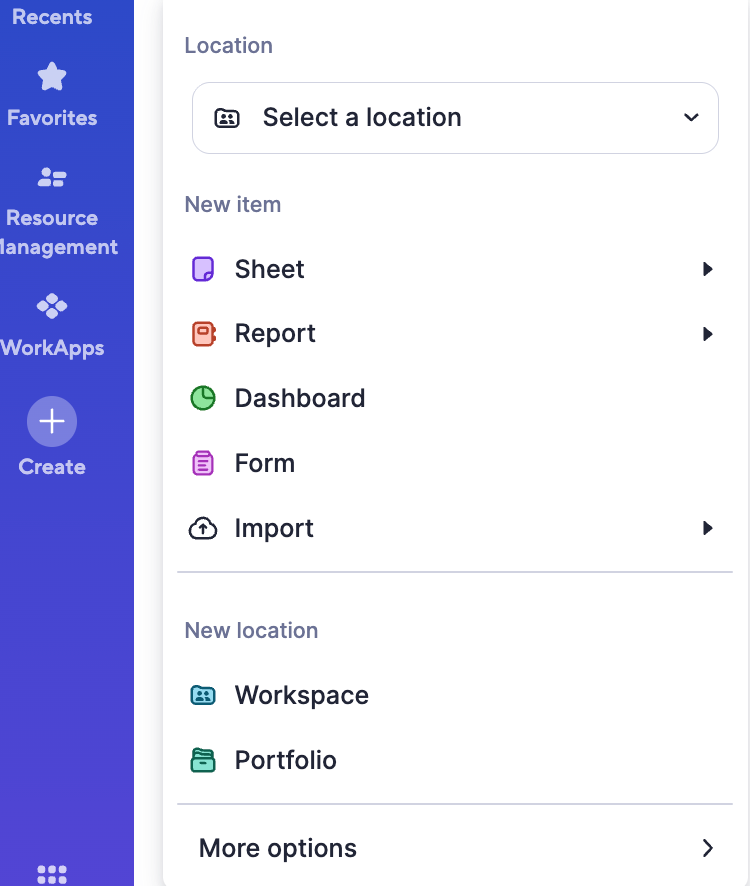Viewport: 750px width, 886px height.
Task: Click the Resource Management label
Action: point(57,233)
